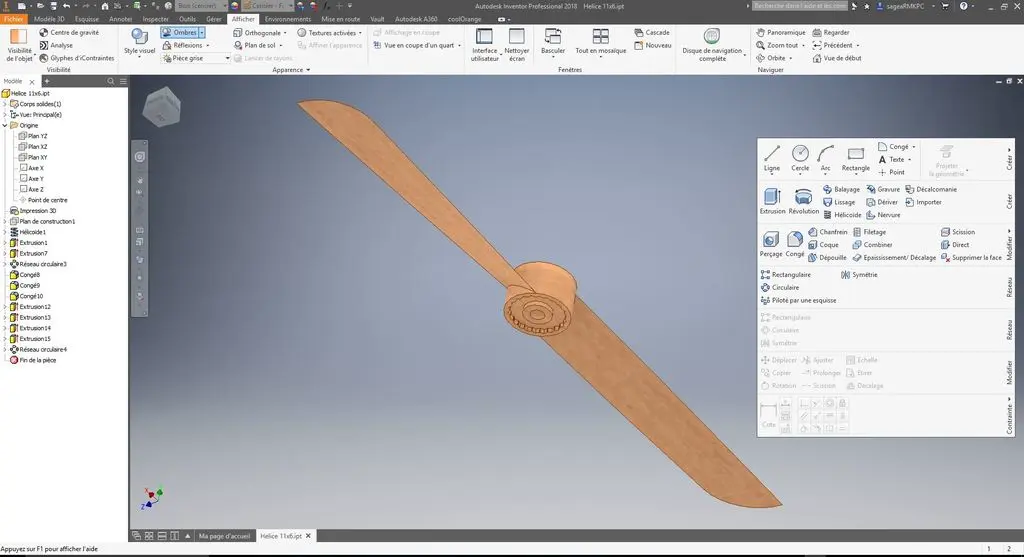Click the Vue de début home view
Viewport: 1024px width, 557px height.
pos(837,58)
